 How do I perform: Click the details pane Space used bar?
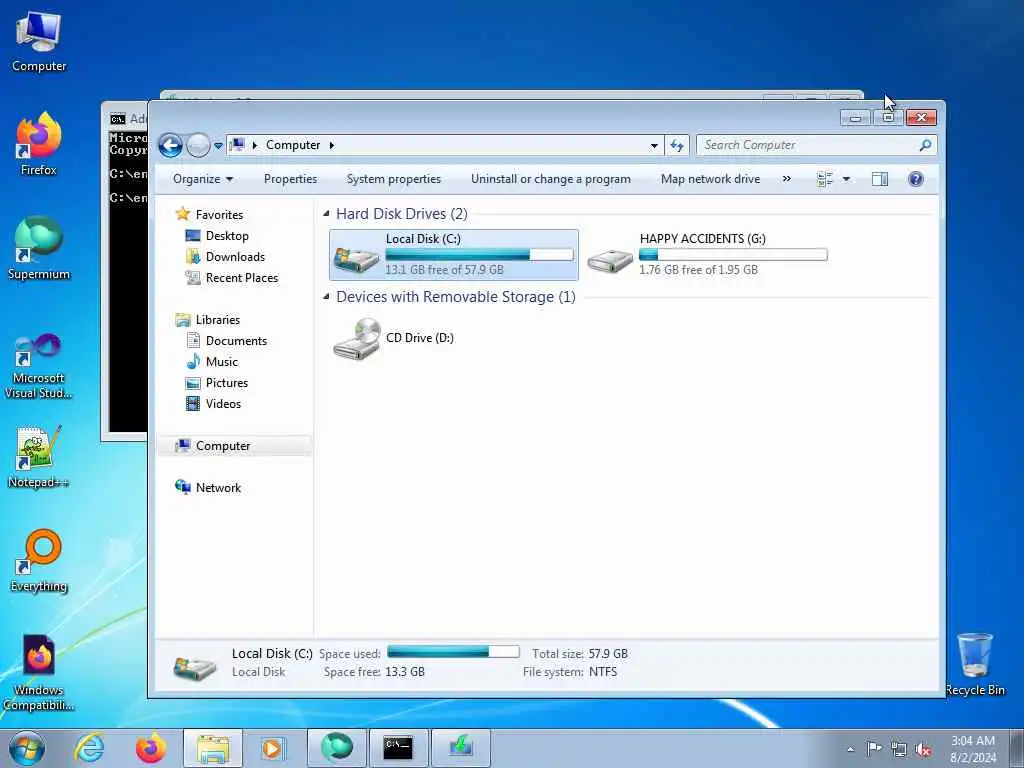point(453,652)
